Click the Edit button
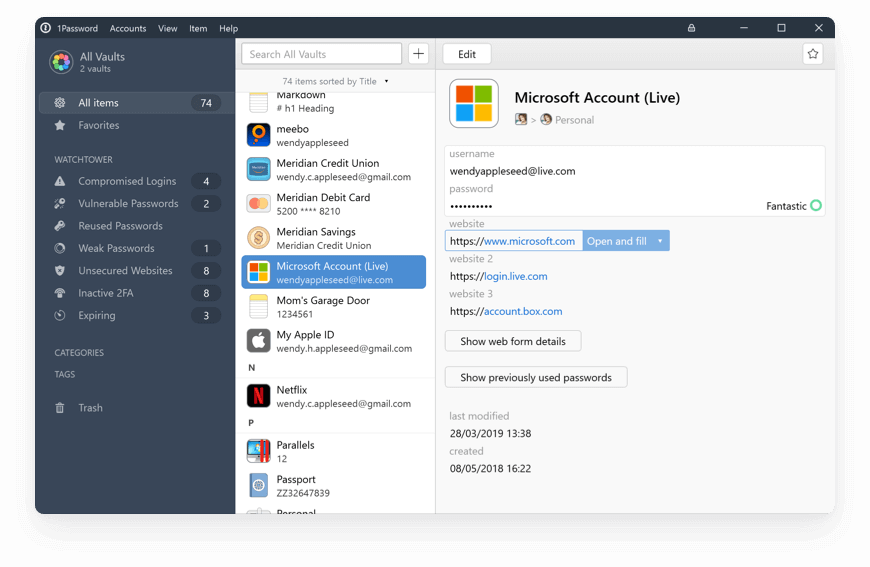This screenshot has height=567, width=870. 467,54
